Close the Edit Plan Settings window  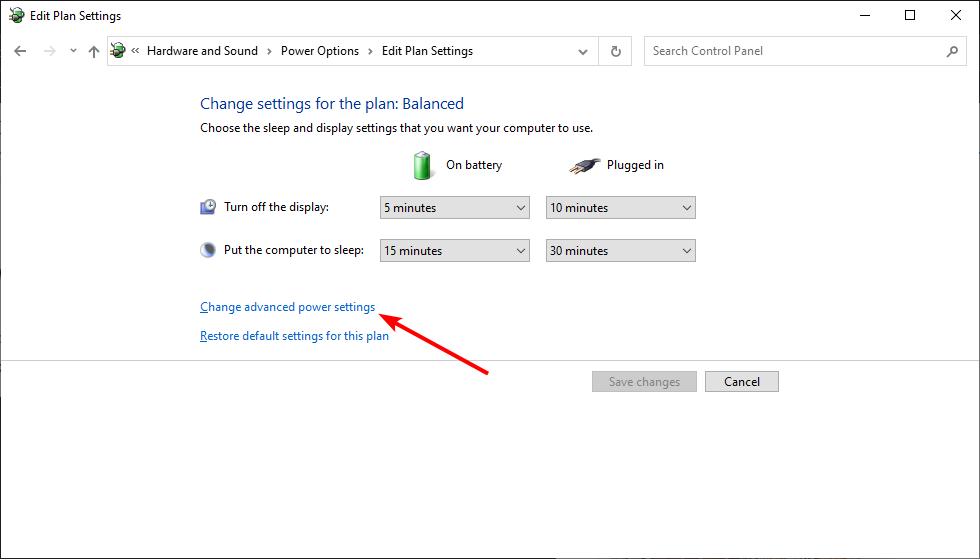coord(956,16)
